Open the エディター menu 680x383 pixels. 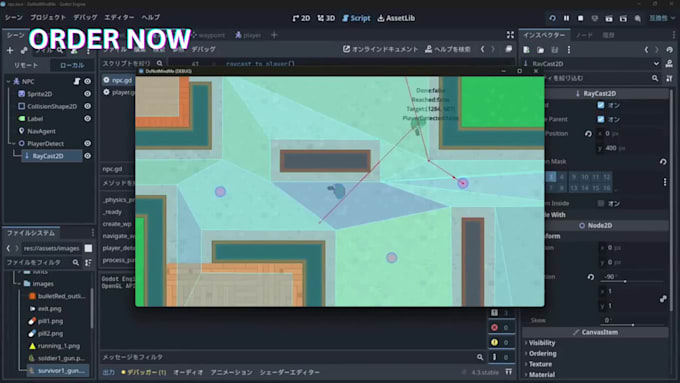[119, 17]
